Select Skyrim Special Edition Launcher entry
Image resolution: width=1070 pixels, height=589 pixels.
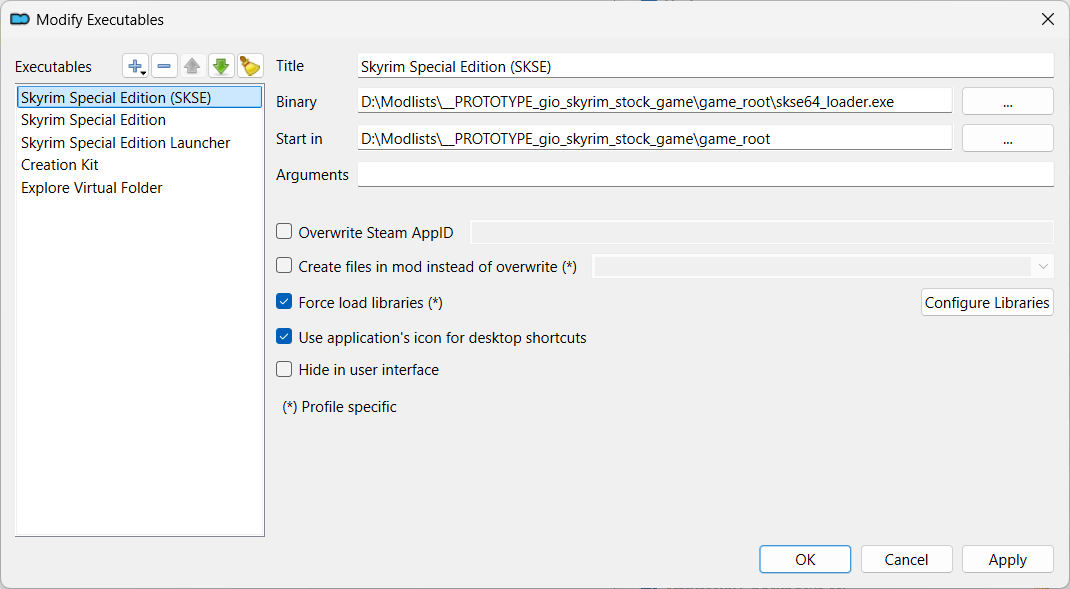coord(139,143)
